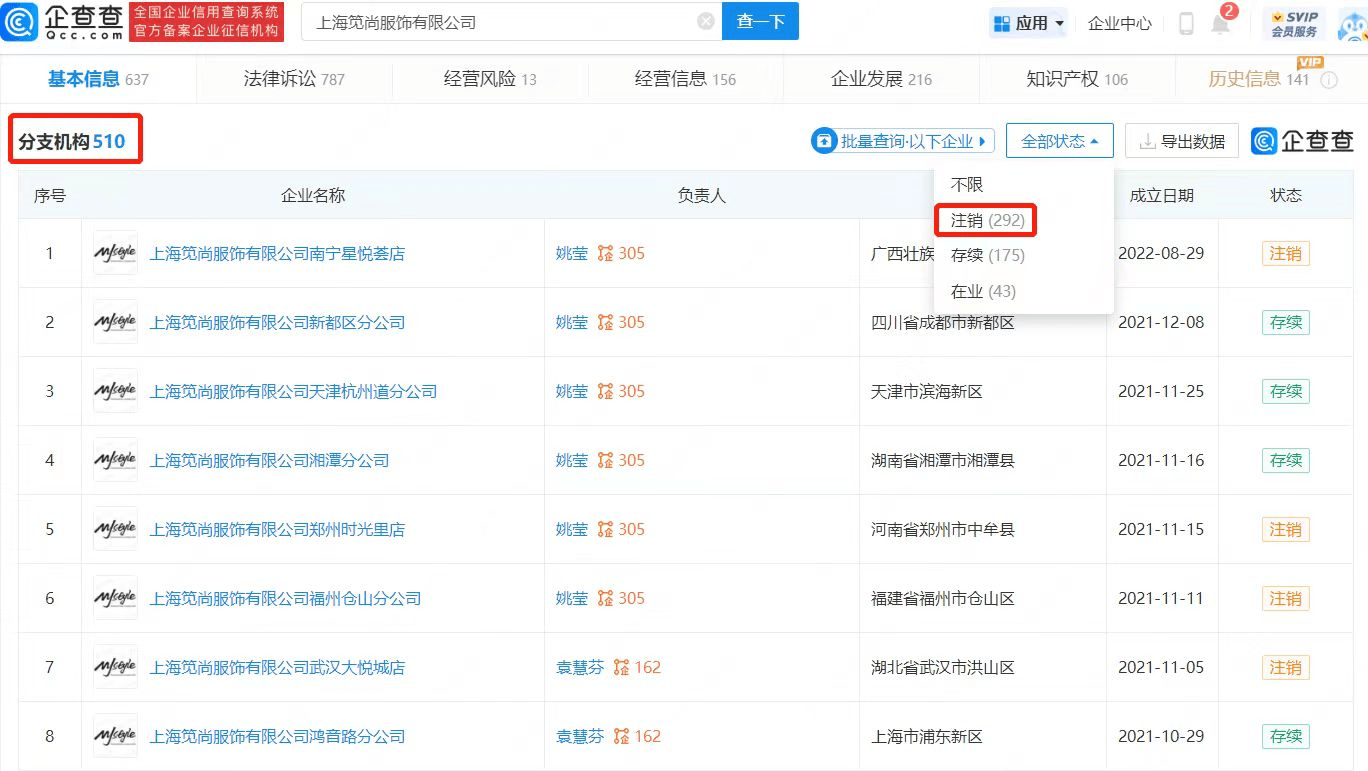This screenshot has width=1368, height=771.
Task: Click 批量查询·以下企业 button
Action: point(902,141)
